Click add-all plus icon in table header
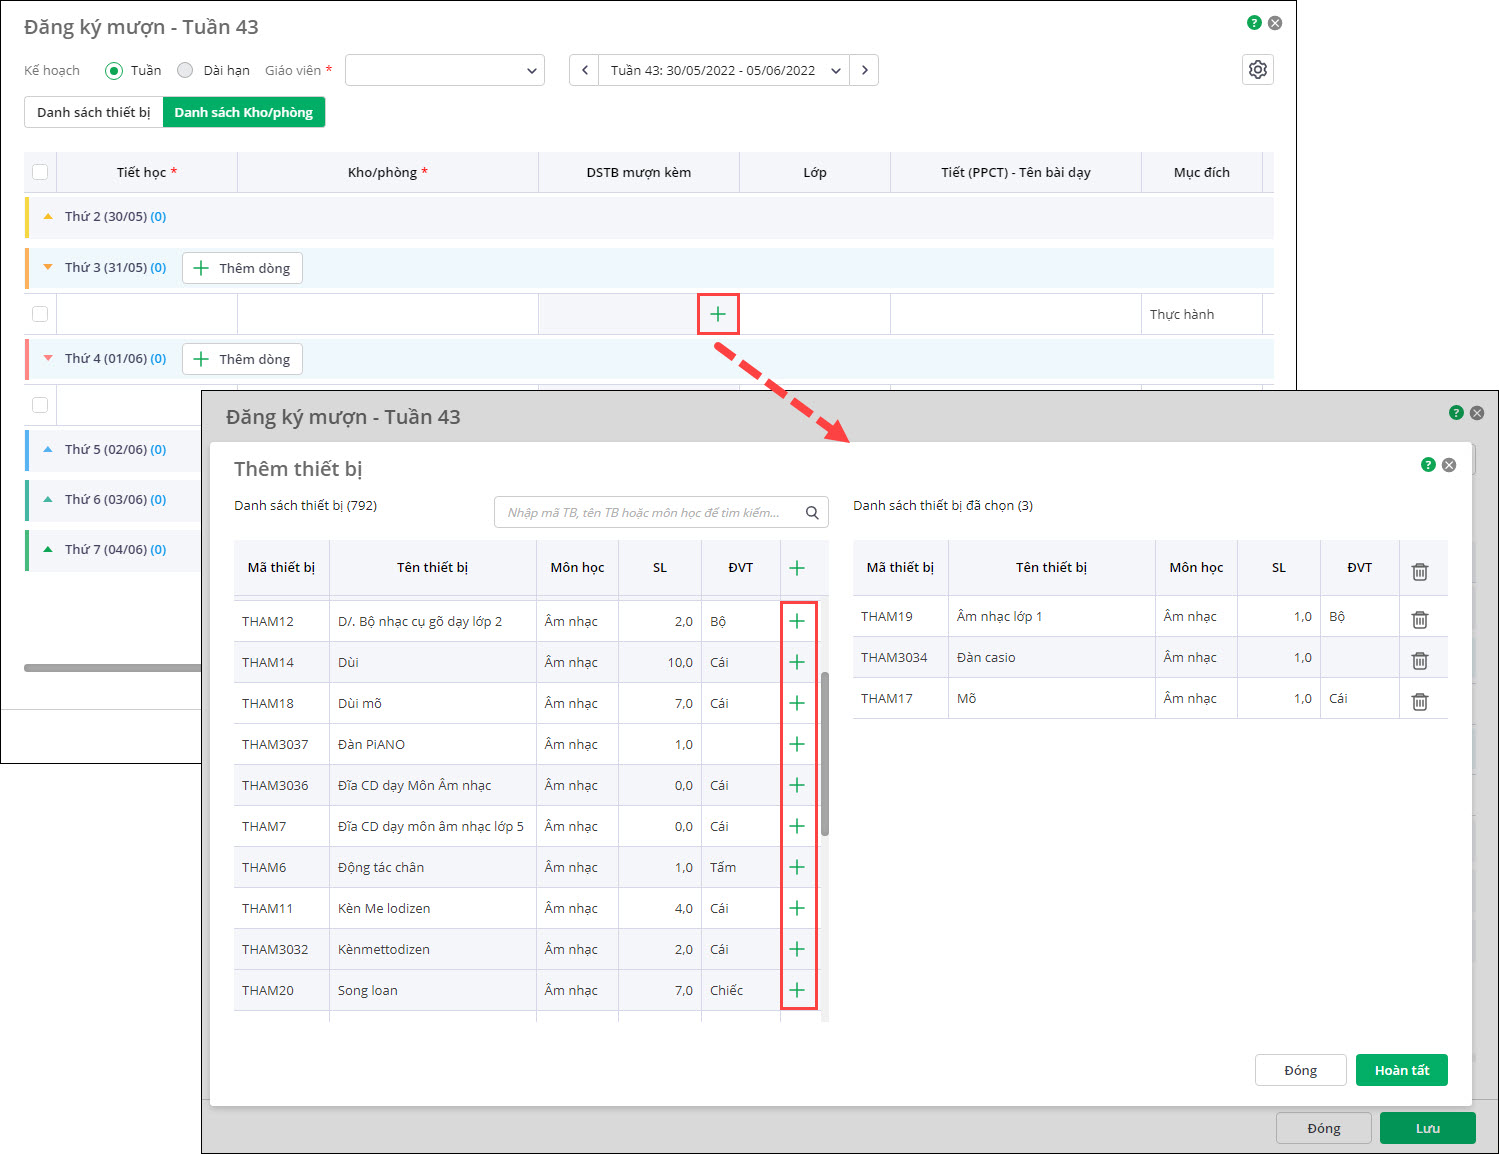 point(797,568)
